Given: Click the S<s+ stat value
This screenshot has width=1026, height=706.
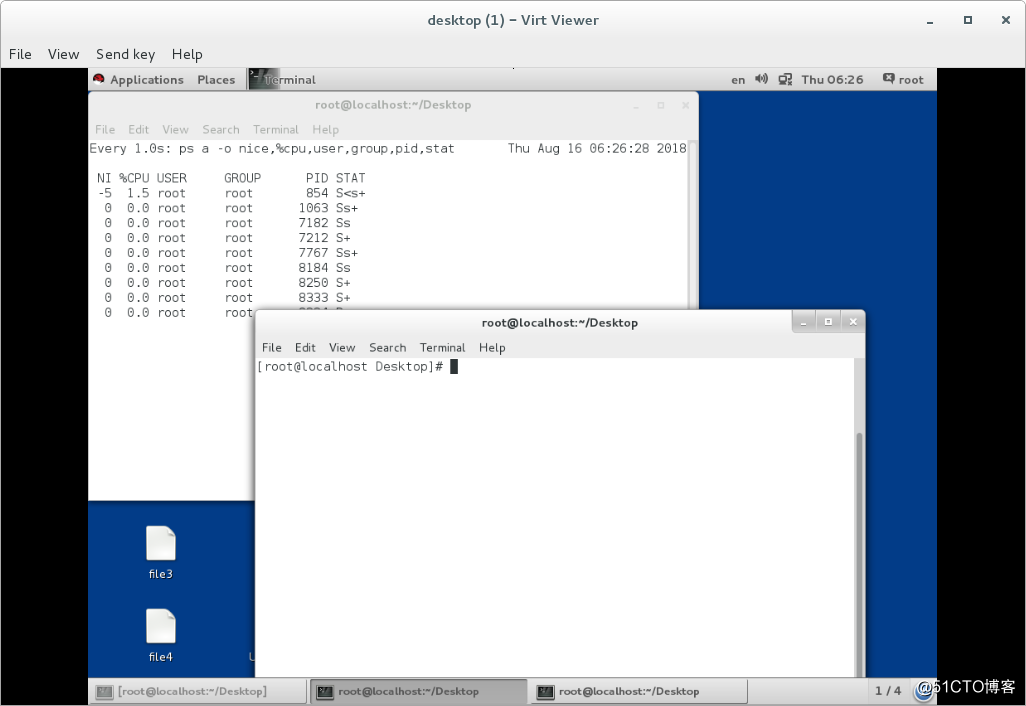Looking at the screenshot, I should click(x=351, y=193).
